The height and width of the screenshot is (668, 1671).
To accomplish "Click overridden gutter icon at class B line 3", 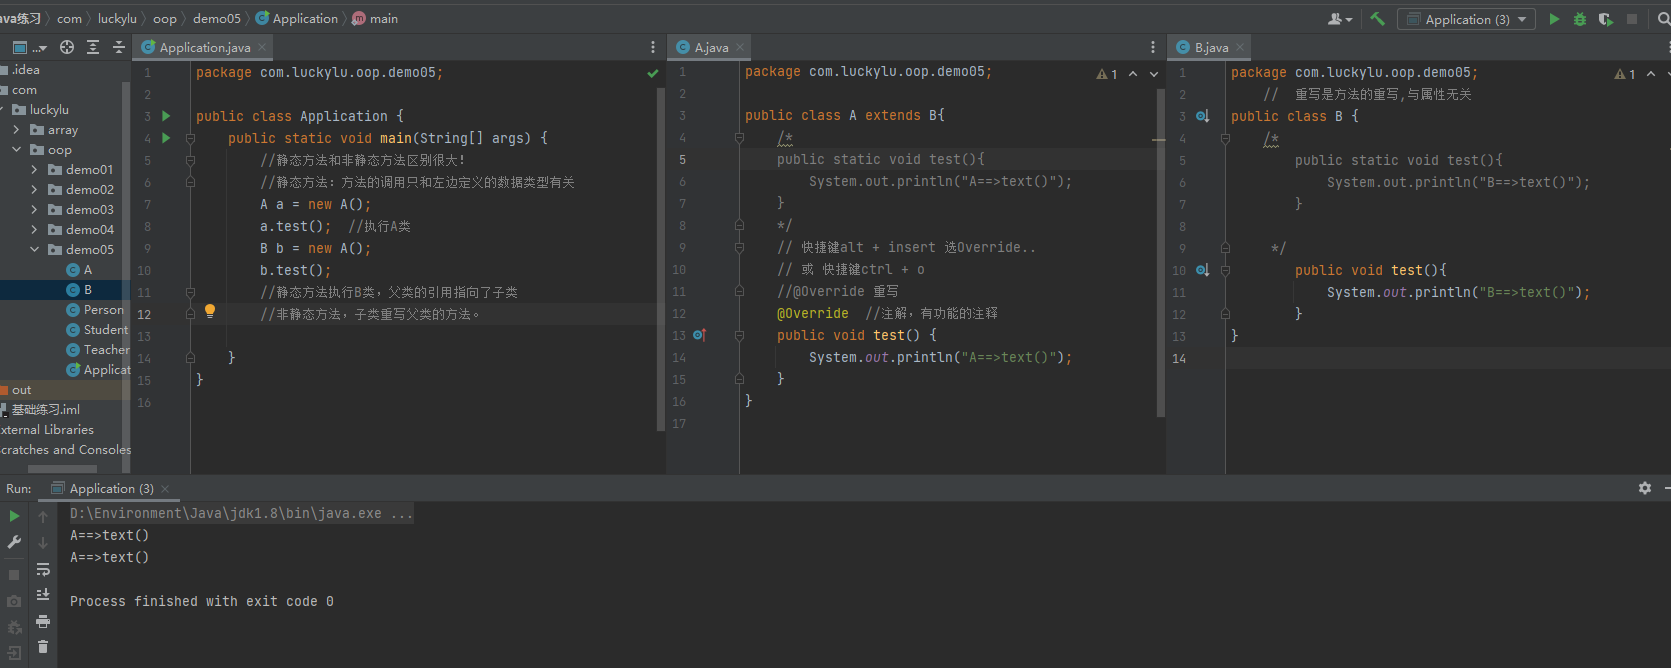I will pos(1203,116).
